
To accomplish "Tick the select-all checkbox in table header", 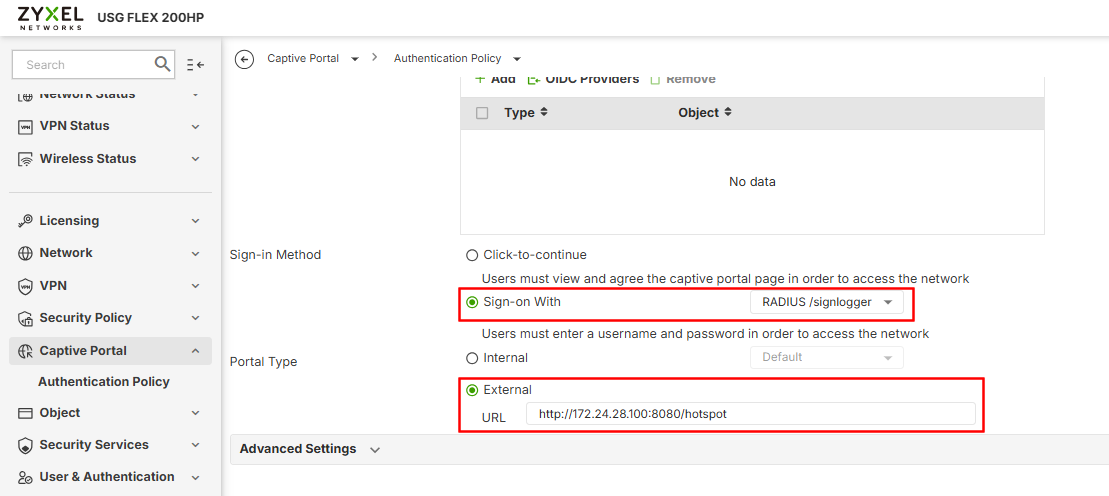I will point(482,113).
